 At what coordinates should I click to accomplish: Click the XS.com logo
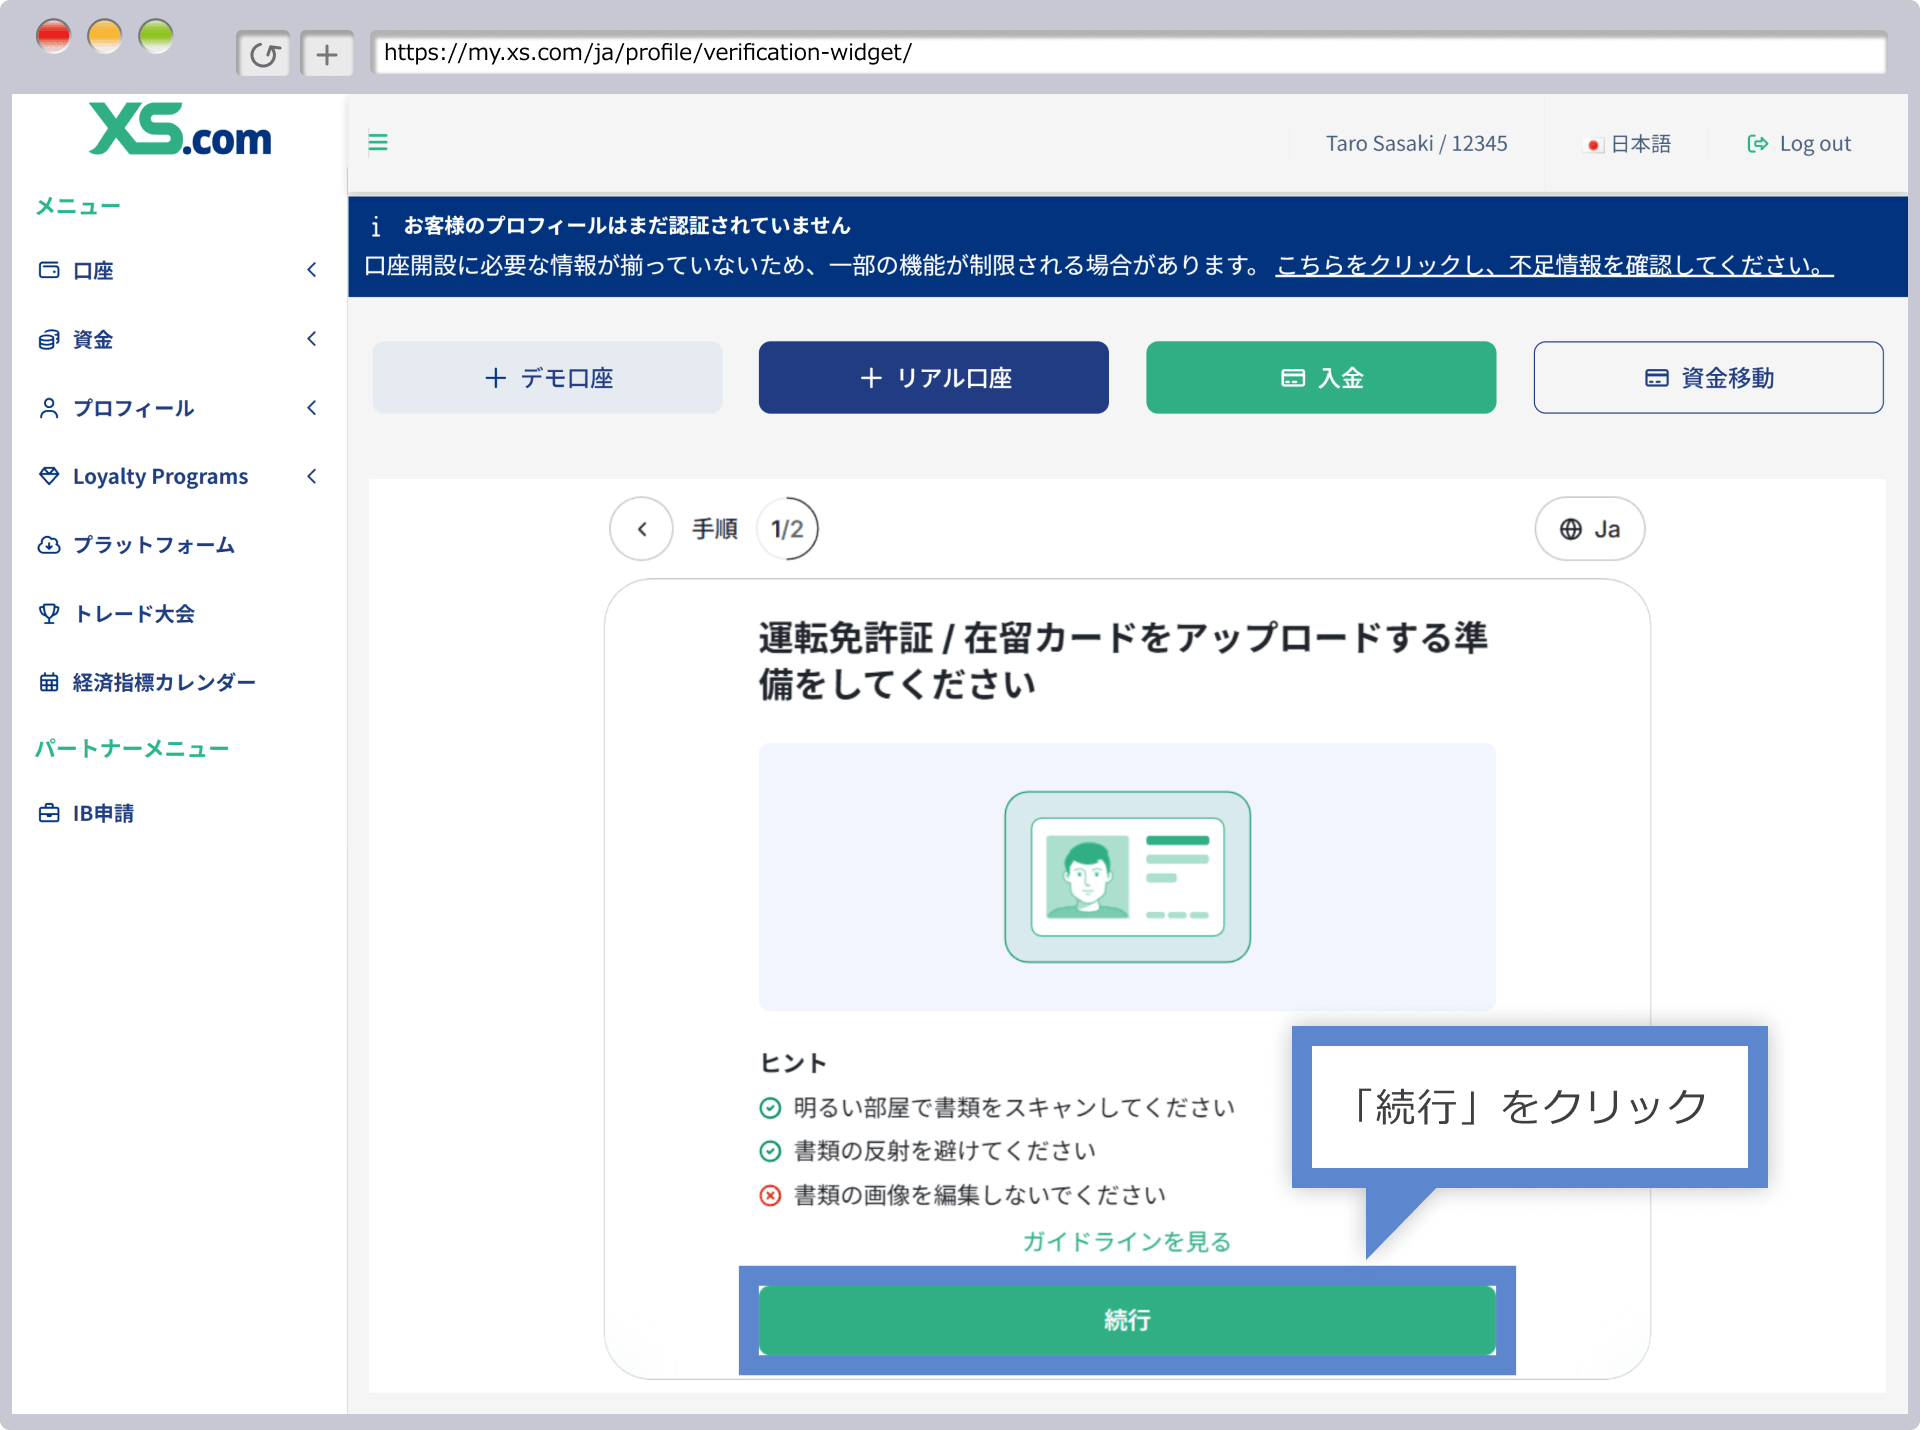(180, 130)
